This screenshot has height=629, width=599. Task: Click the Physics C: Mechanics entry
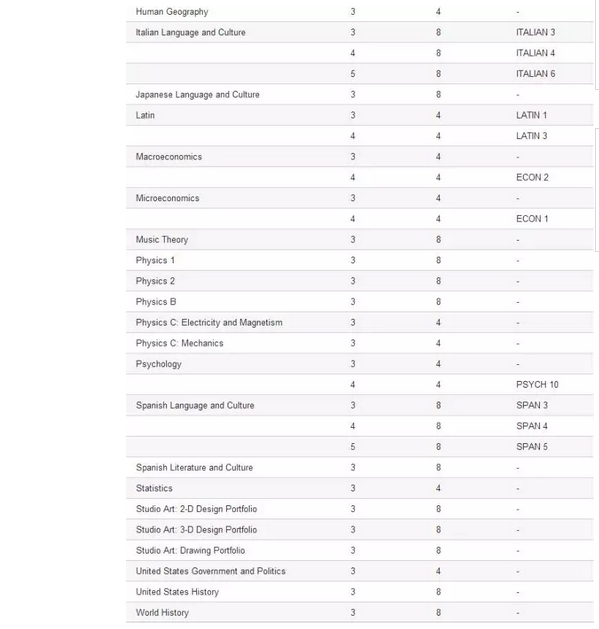(179, 343)
